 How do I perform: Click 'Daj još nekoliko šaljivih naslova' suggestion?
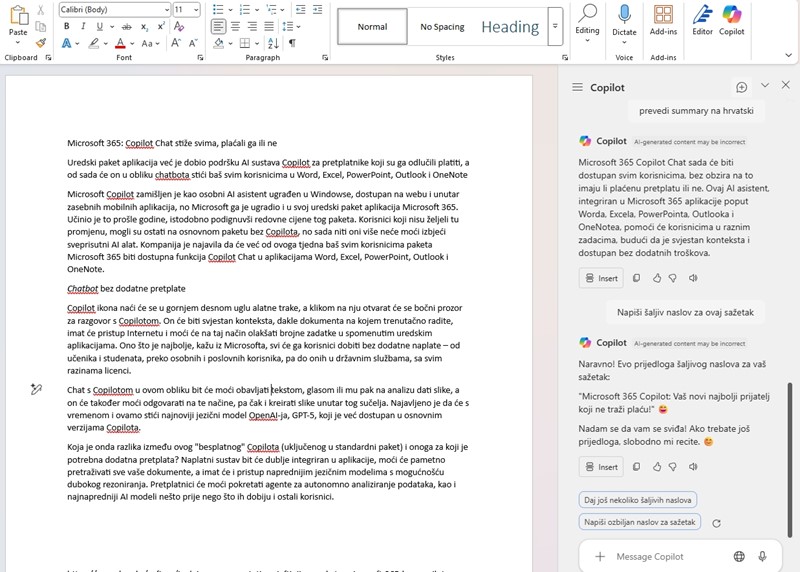pyautogui.click(x=638, y=499)
